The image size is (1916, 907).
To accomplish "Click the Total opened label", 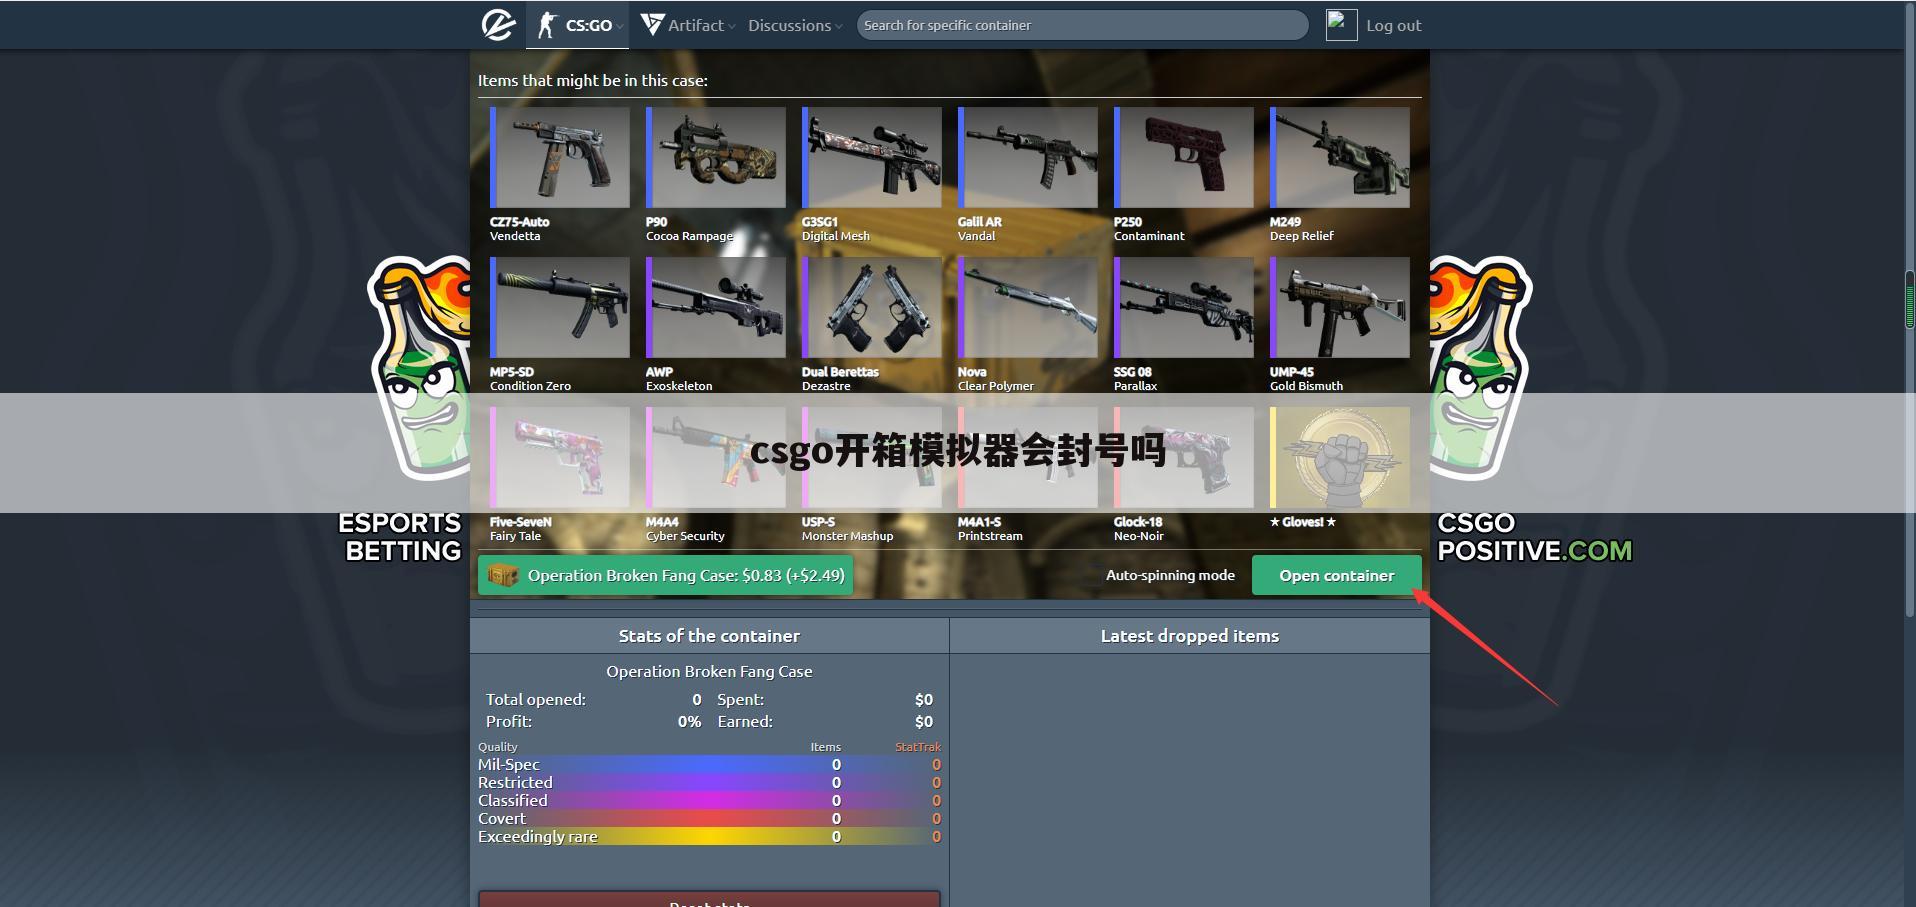I will pos(536,700).
